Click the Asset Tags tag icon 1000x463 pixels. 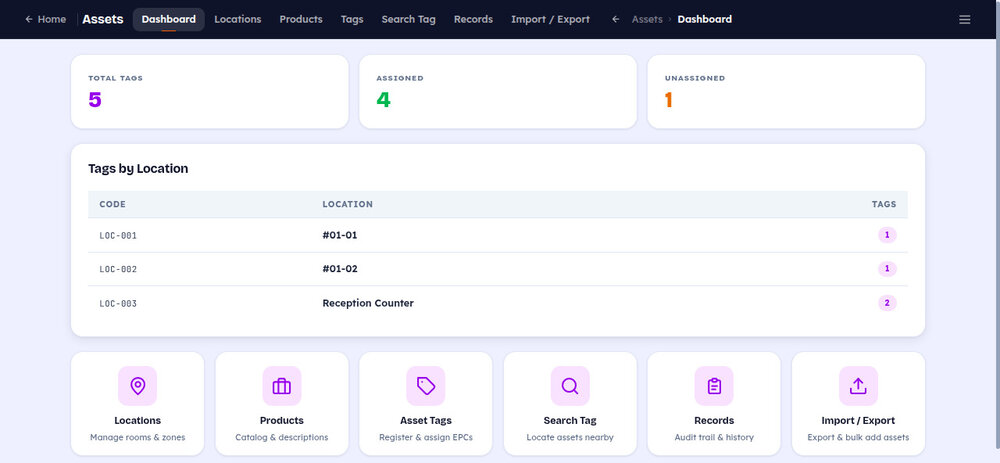425,386
